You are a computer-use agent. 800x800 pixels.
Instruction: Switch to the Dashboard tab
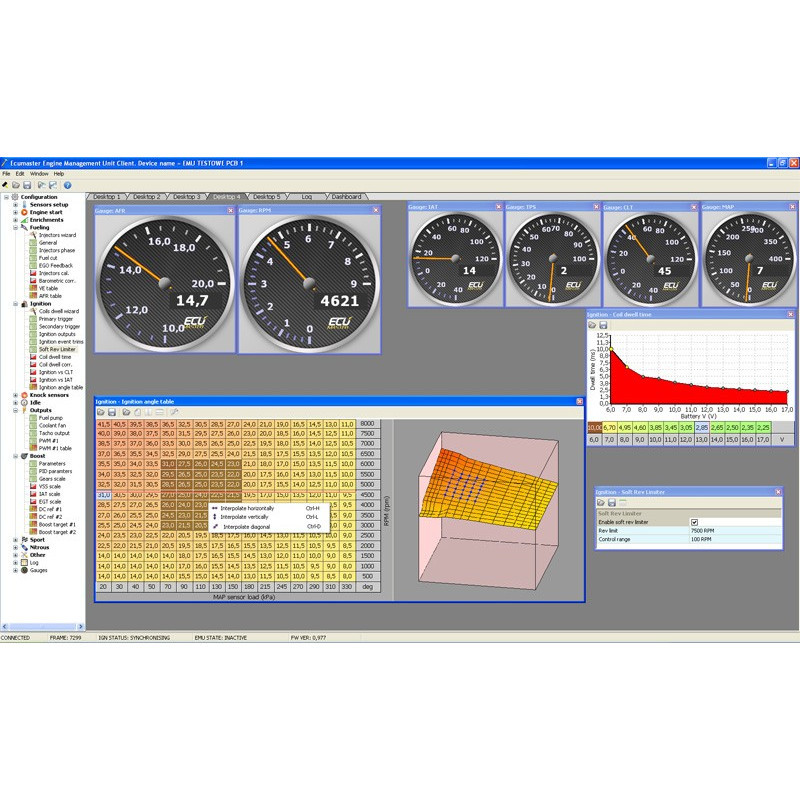346,197
